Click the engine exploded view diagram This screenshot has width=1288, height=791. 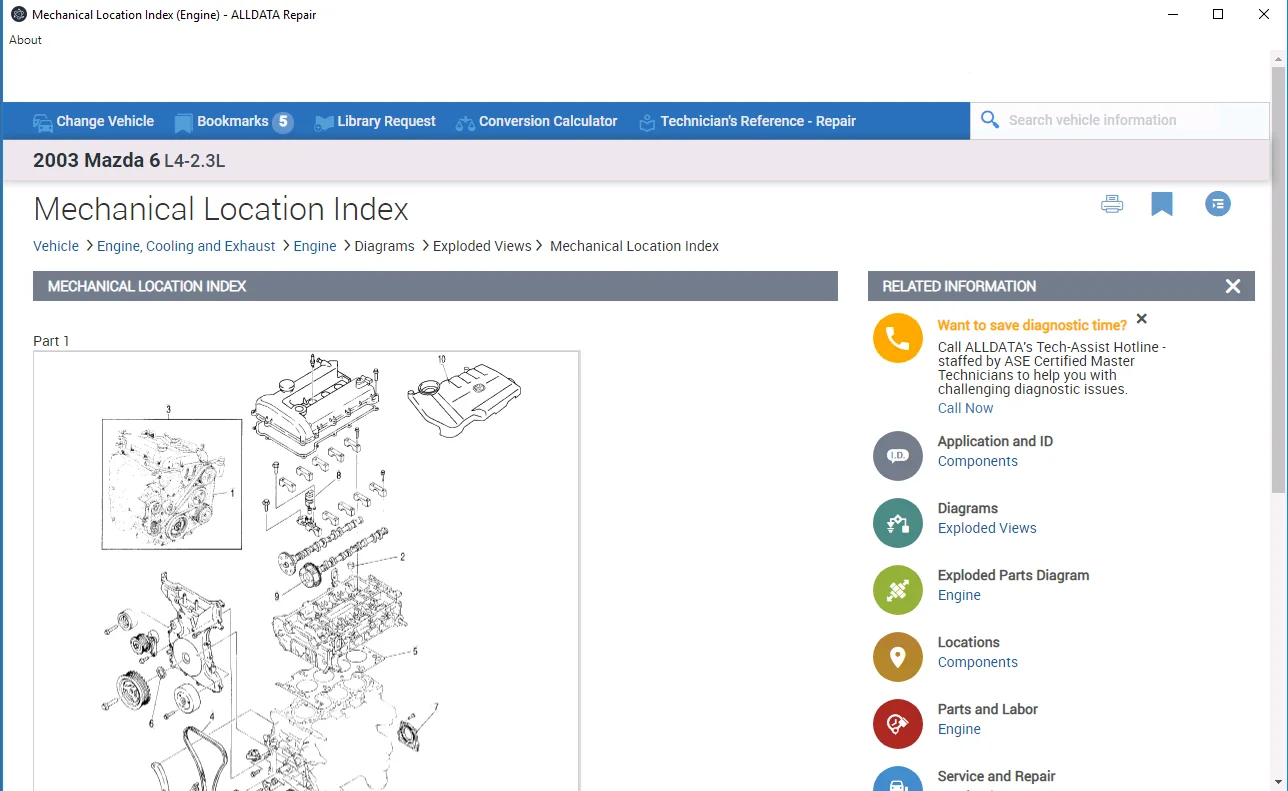click(306, 570)
